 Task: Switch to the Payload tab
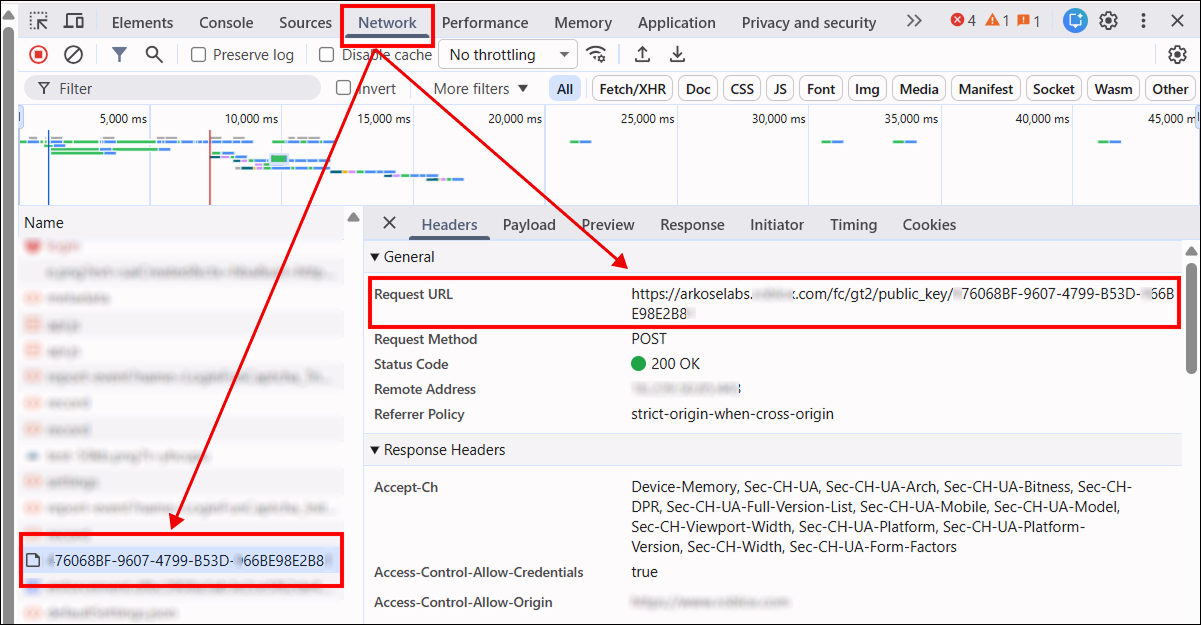(x=529, y=224)
